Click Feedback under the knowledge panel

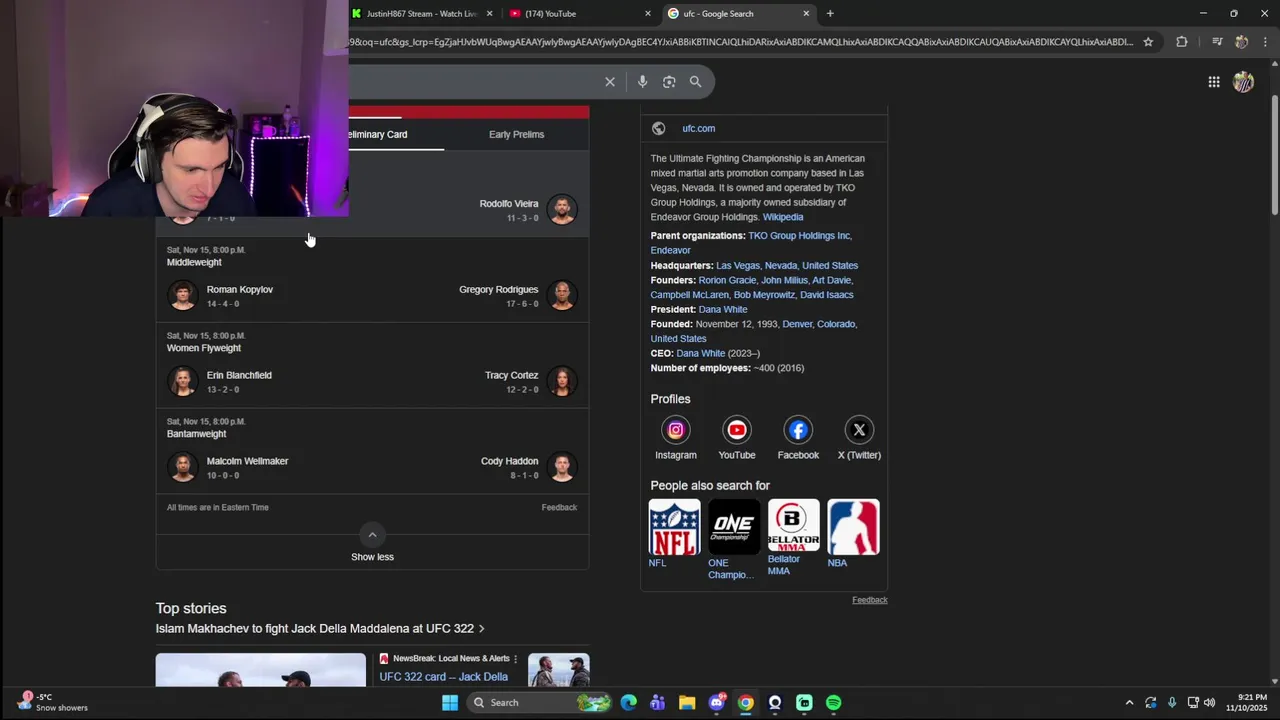pos(870,600)
